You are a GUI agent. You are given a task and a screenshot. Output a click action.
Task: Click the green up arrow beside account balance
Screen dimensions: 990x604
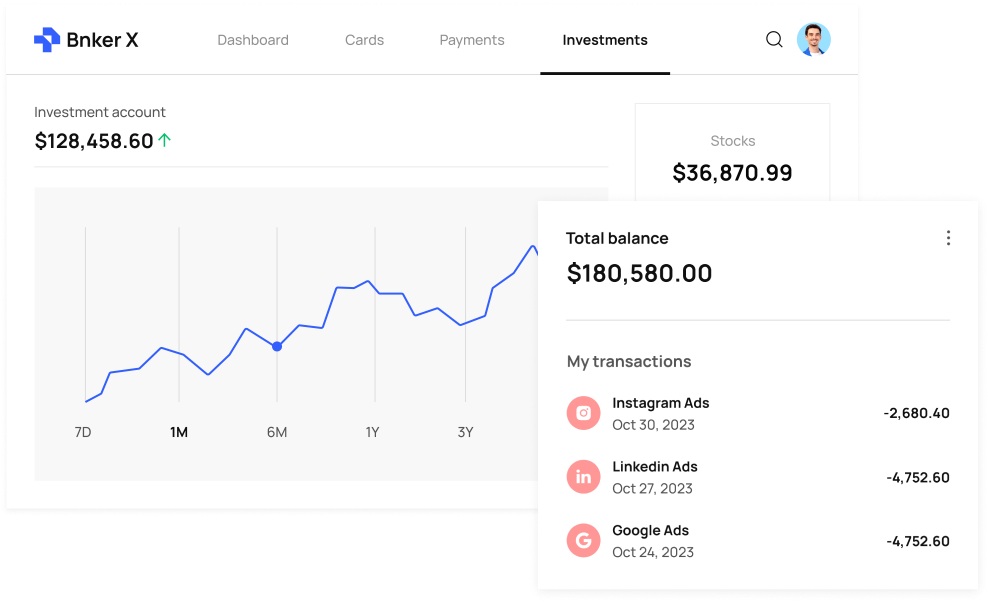coord(165,140)
